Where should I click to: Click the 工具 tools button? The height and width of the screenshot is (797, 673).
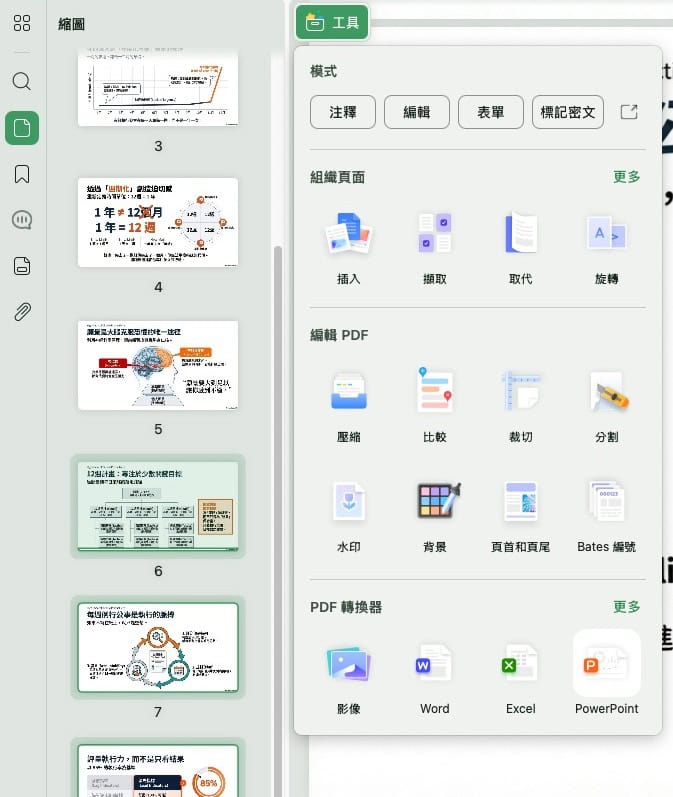pyautogui.click(x=332, y=22)
